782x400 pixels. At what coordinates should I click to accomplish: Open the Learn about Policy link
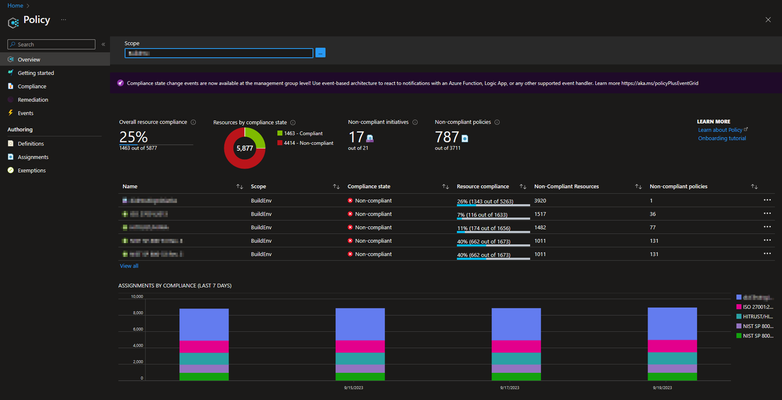point(721,130)
